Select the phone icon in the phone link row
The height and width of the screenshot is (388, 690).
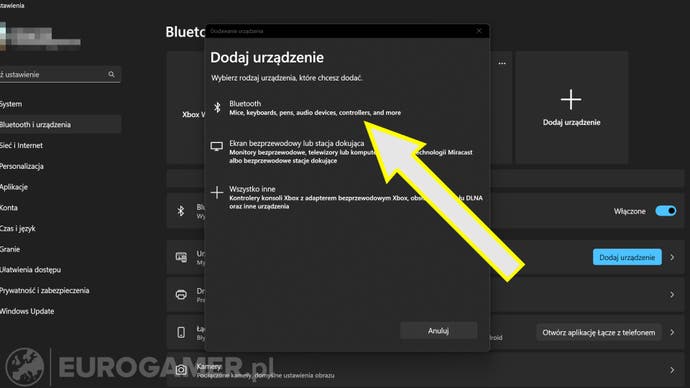(x=181, y=332)
